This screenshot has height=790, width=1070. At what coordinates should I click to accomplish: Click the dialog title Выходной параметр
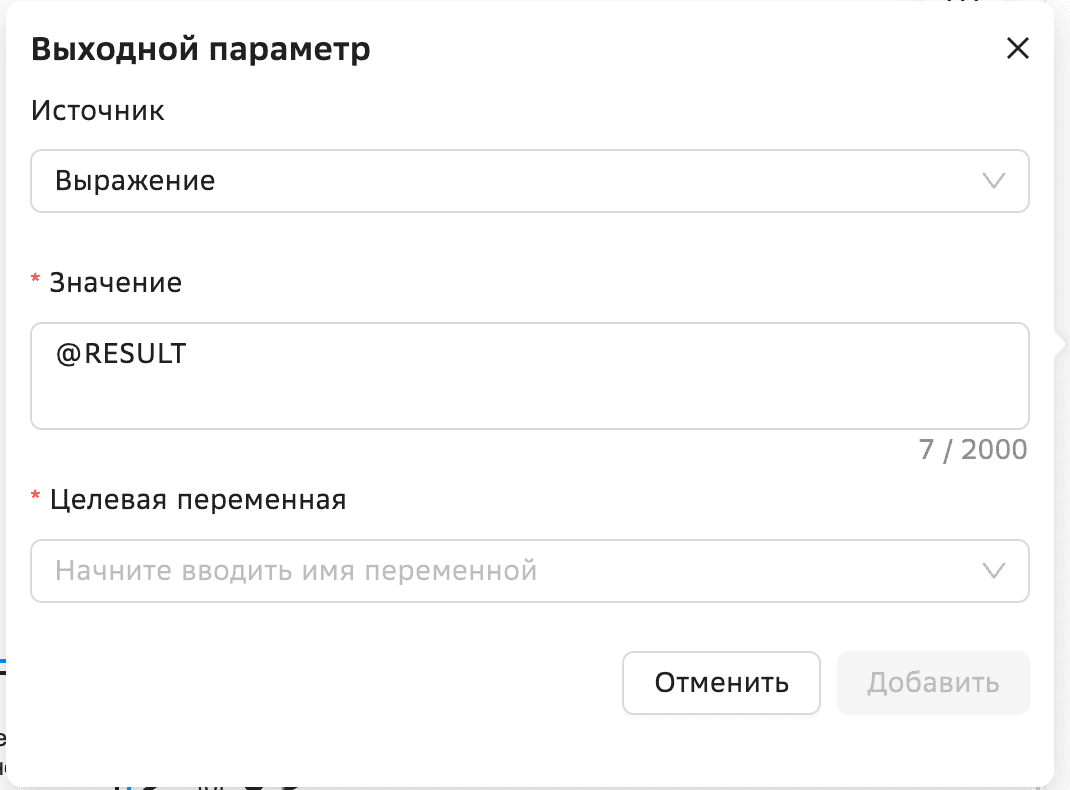[x=201, y=49]
